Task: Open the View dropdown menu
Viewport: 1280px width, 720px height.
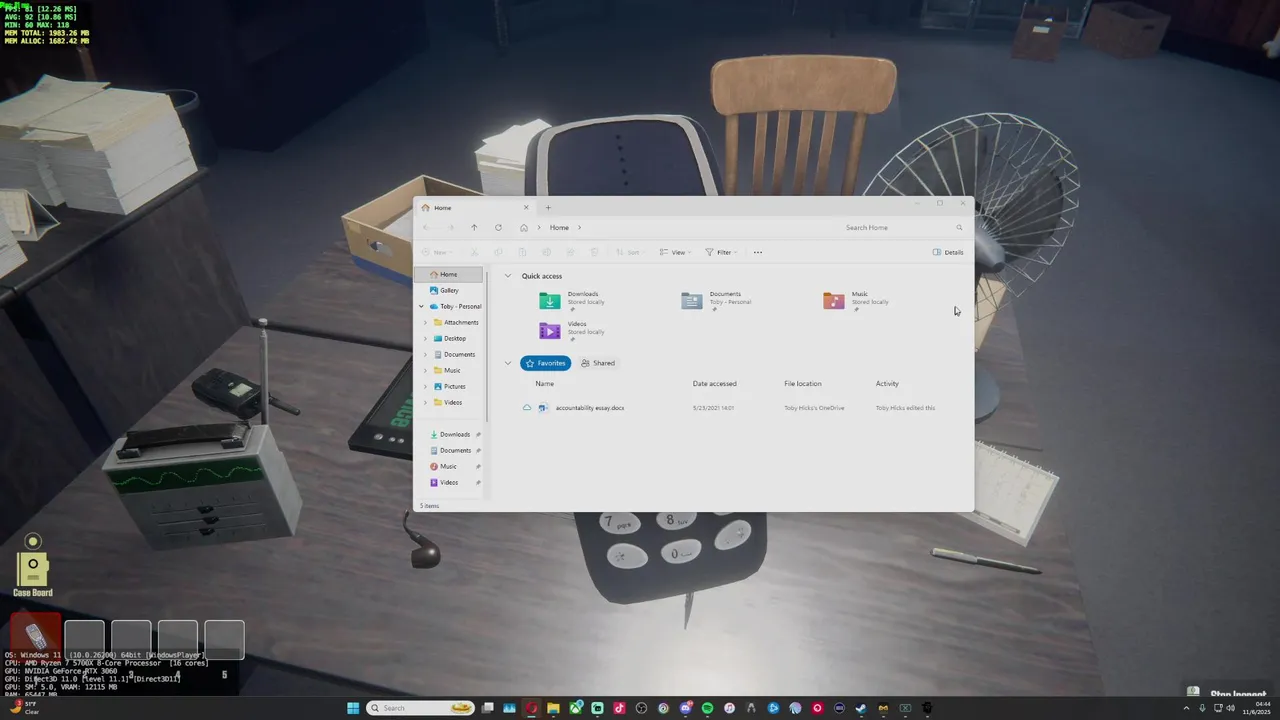Action: click(x=676, y=252)
